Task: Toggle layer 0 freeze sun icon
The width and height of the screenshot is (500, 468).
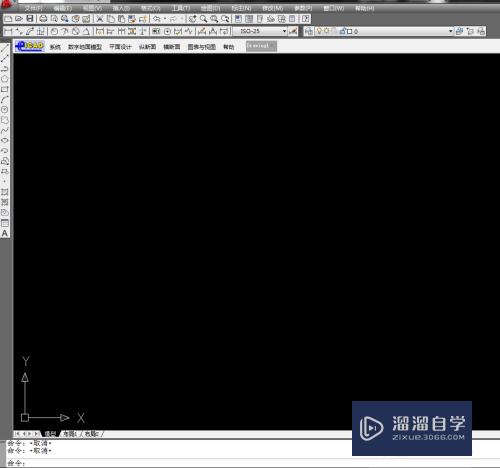Action: click(x=327, y=31)
